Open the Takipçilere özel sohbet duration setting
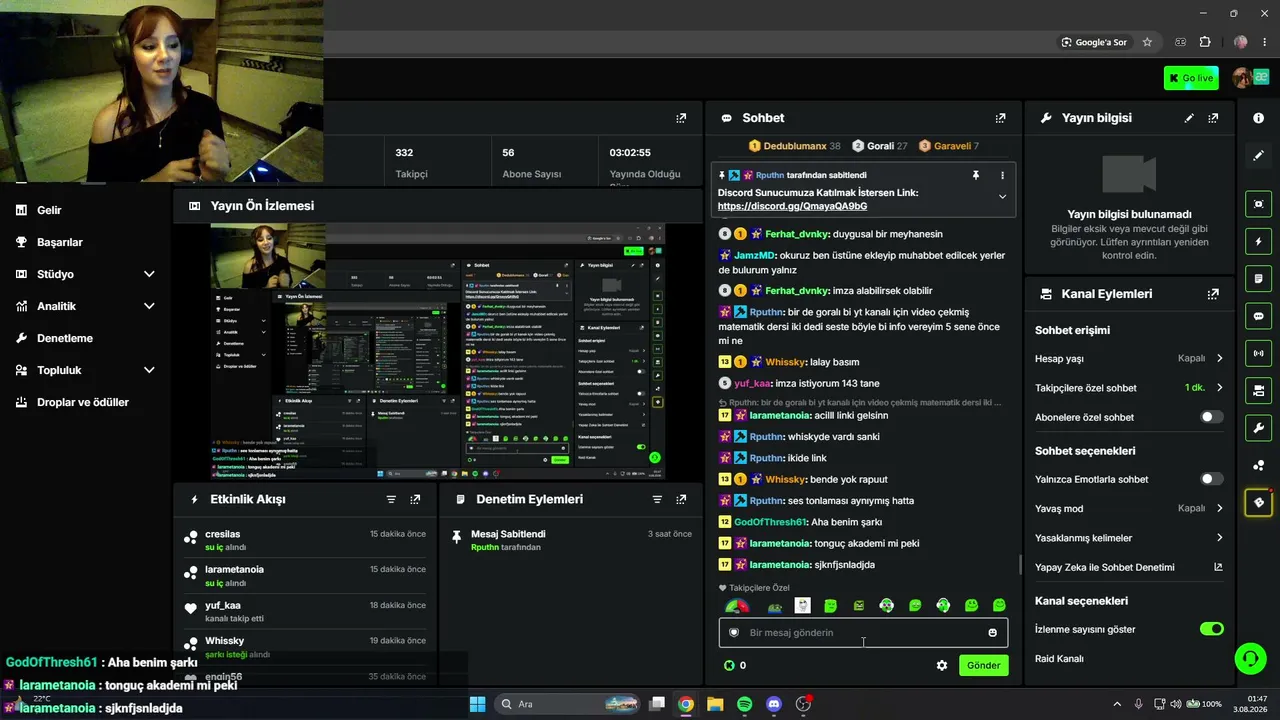The image size is (1280, 720). point(1129,388)
